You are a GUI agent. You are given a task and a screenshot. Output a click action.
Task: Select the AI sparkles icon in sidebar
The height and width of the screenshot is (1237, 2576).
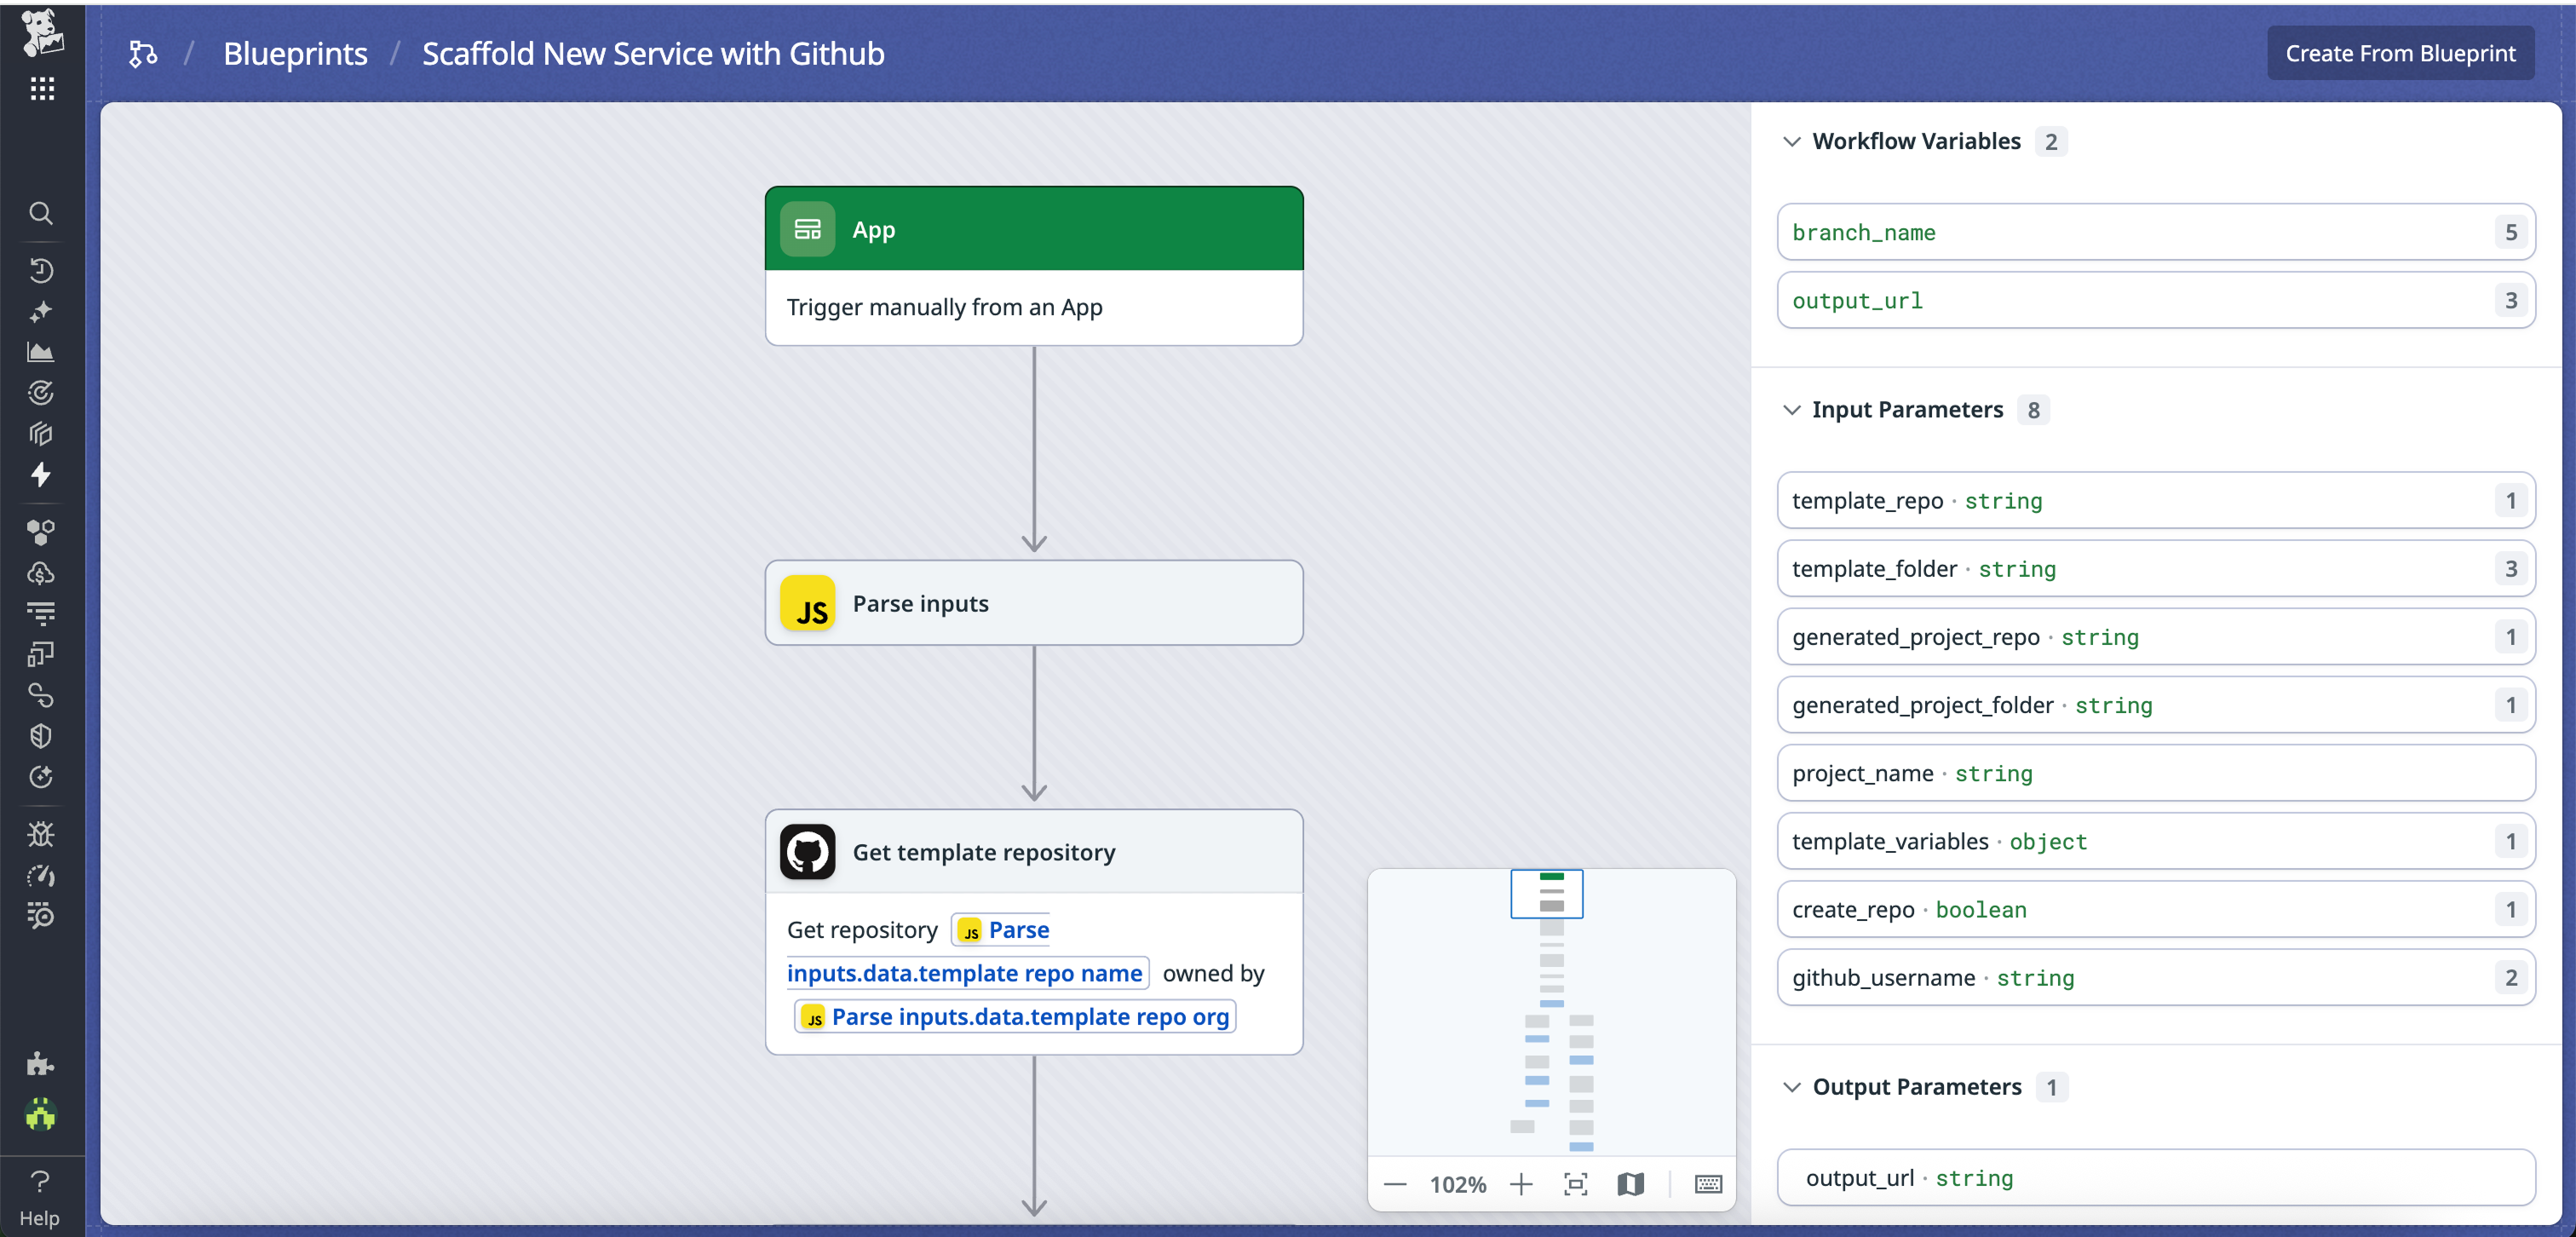coord(41,312)
